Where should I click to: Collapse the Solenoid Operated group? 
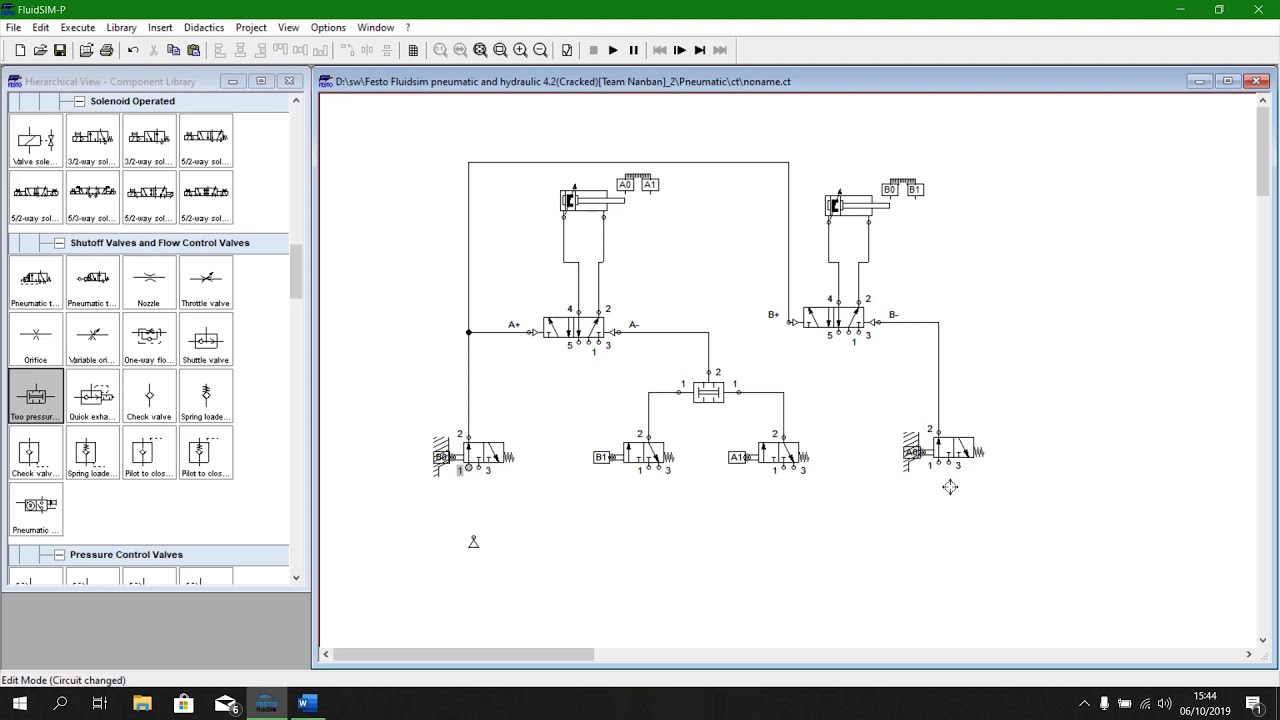(x=79, y=101)
